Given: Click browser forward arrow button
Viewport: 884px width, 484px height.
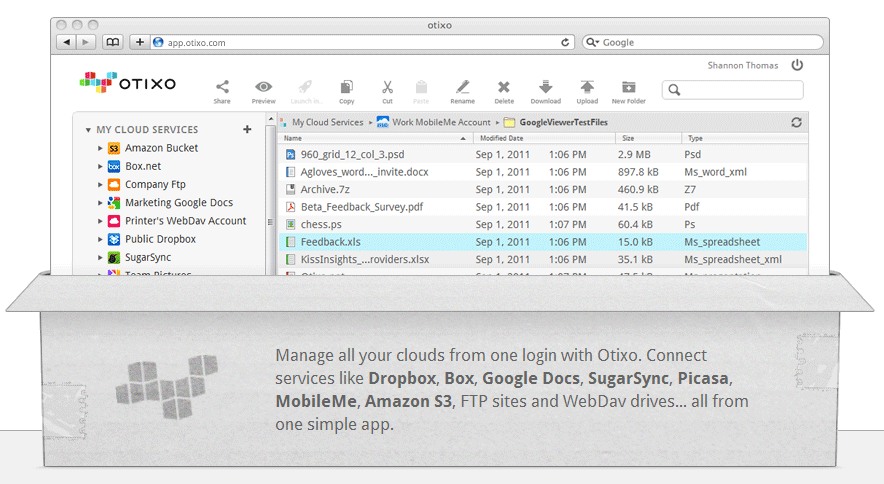Looking at the screenshot, I should click(85, 42).
